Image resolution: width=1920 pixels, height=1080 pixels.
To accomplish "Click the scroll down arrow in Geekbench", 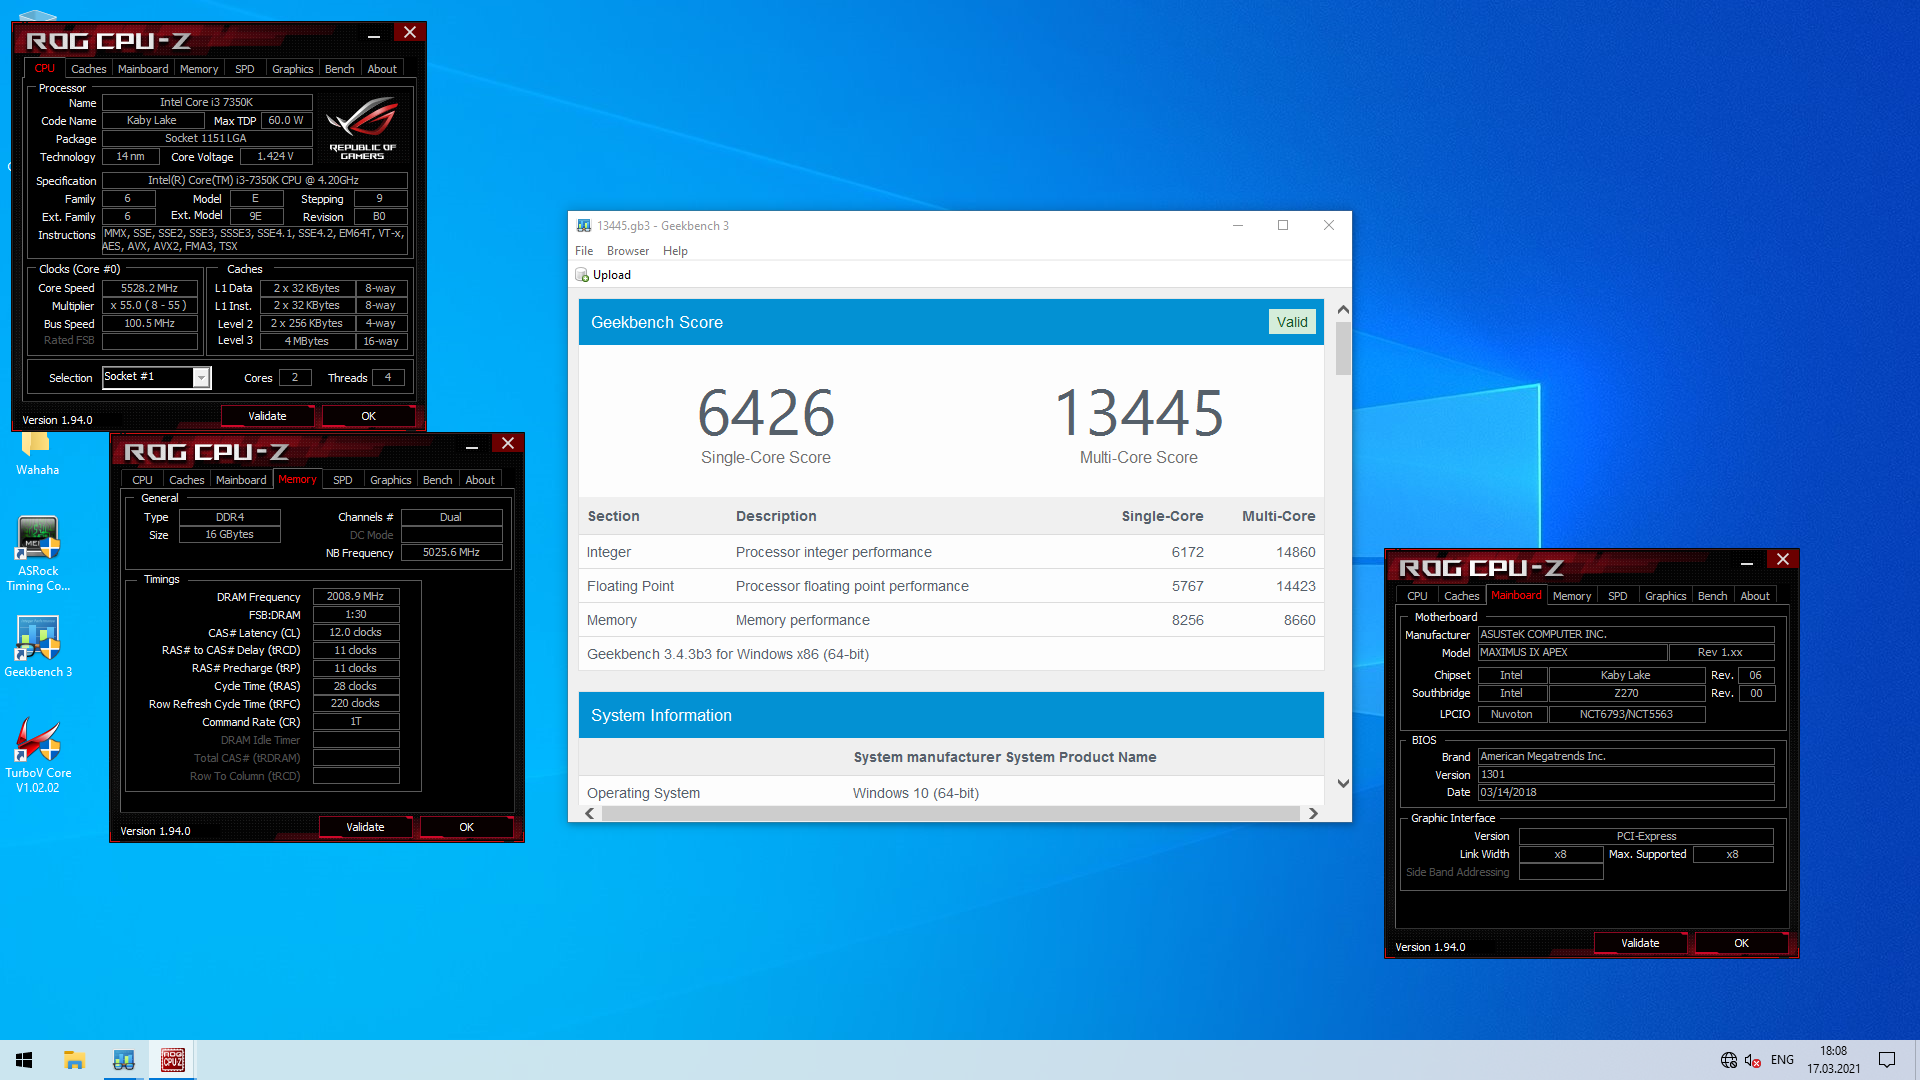I will point(1343,783).
